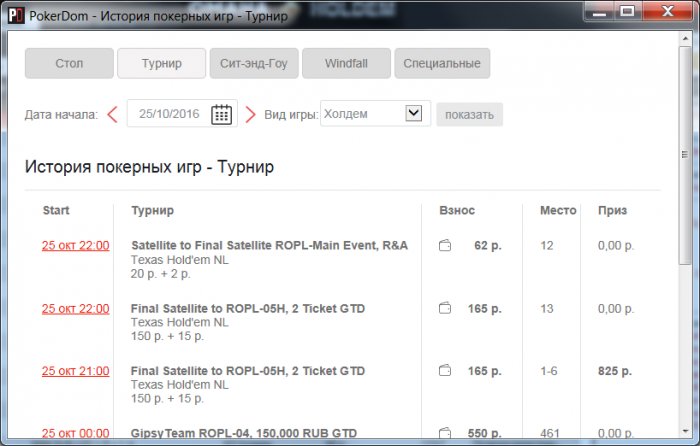
Task: Switch to the Специальные tab
Action: tap(442, 63)
